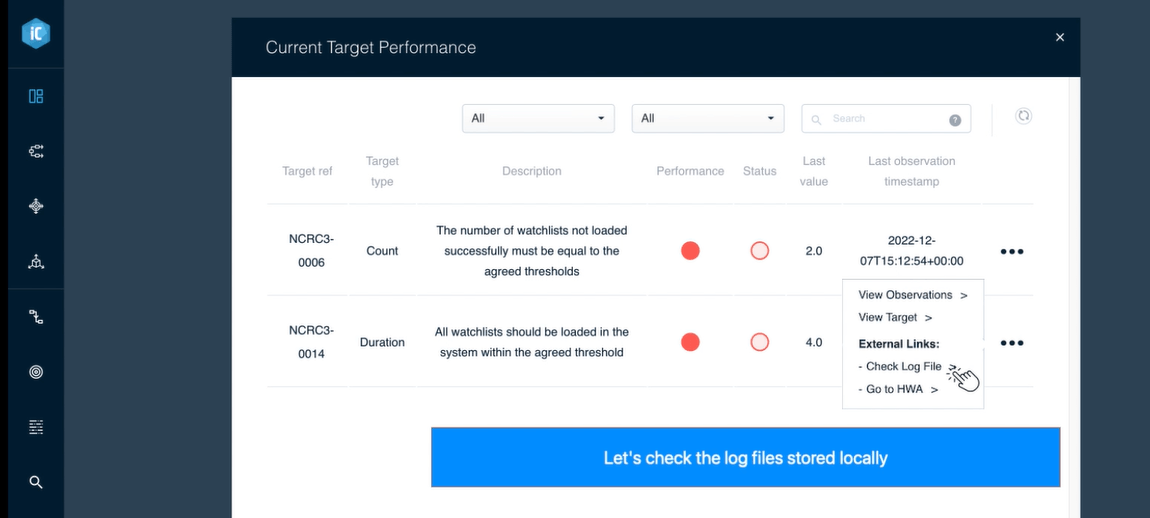Viewport: 1150px width, 518px height.
Task: Click the red performance dot for NCRC3-0006
Action: 690,251
